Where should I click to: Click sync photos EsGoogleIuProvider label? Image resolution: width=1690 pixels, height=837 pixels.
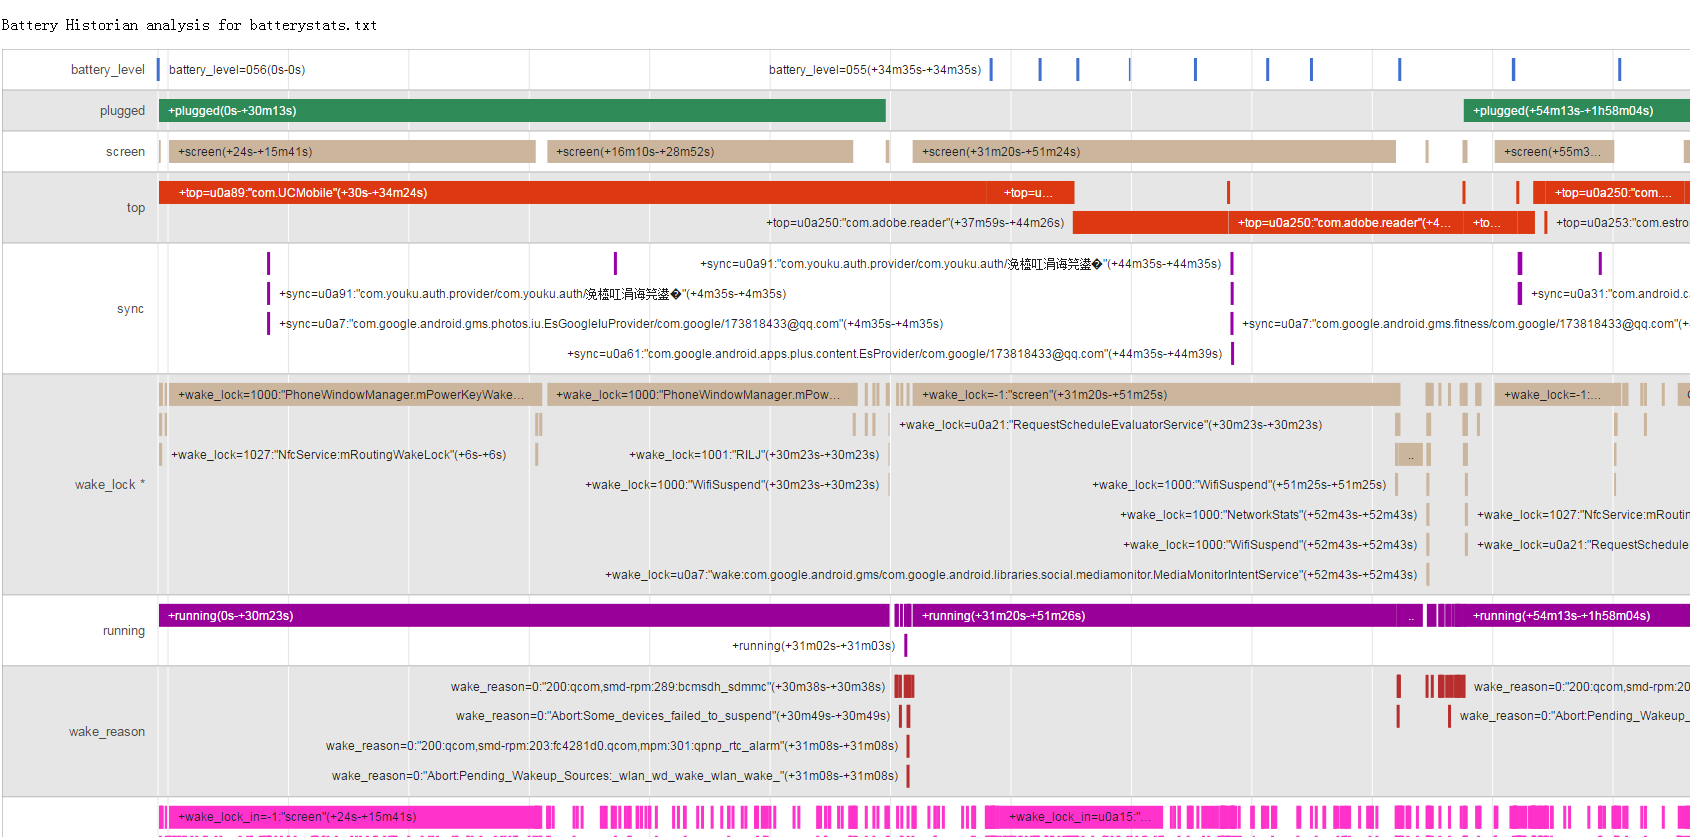611,324
